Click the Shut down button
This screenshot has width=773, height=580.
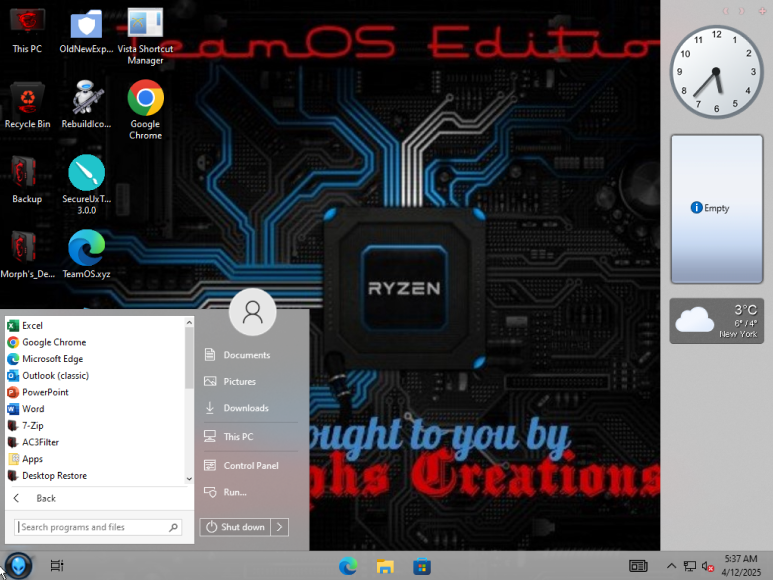(x=235, y=527)
